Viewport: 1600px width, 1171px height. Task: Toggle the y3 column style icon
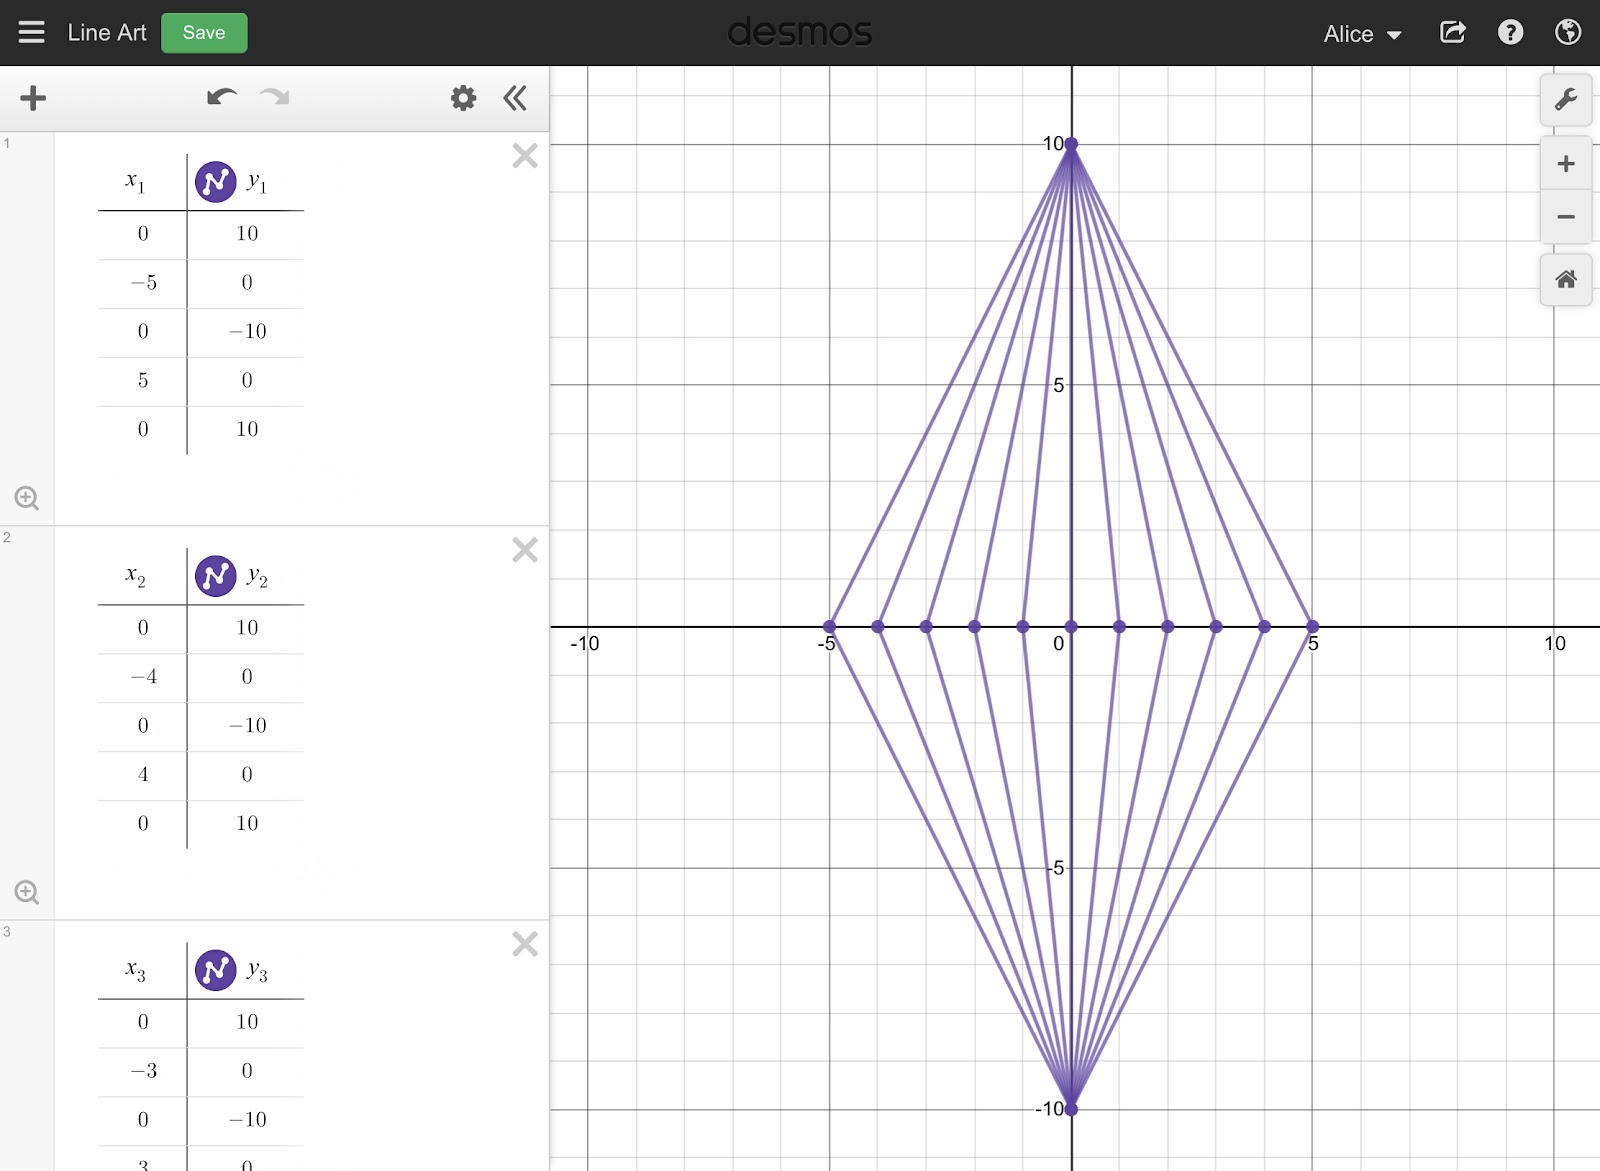216,970
